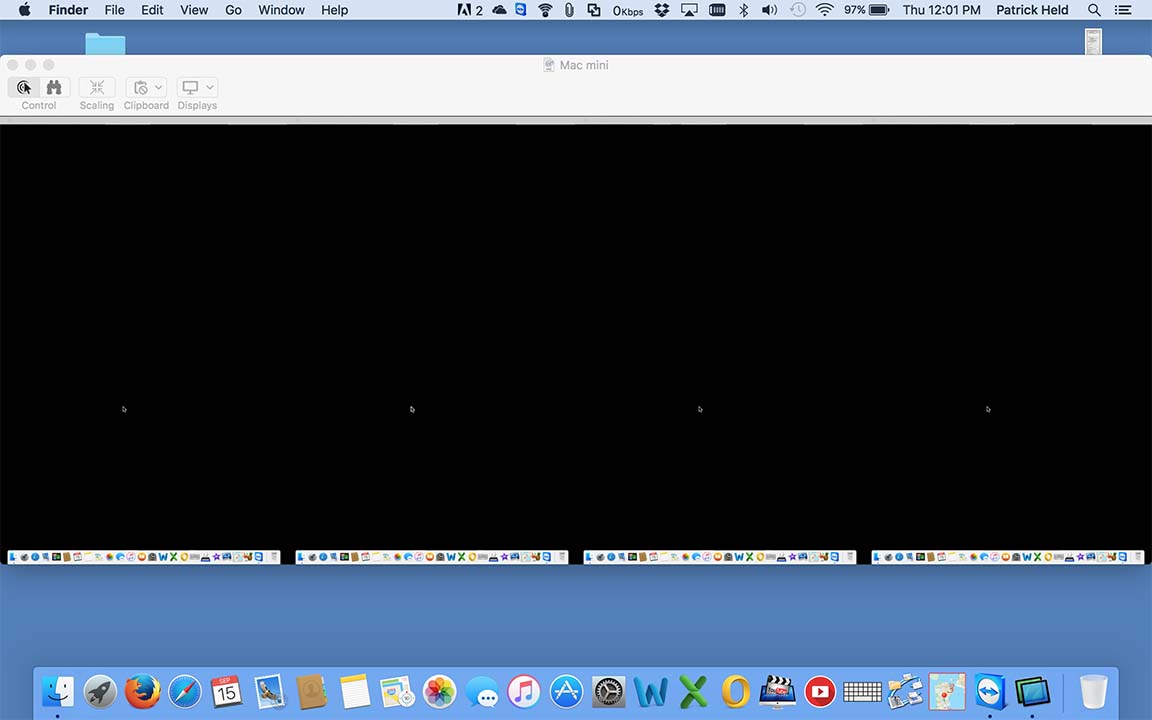The height and width of the screenshot is (720, 1152).
Task: Open the Clipboard dropdown in toolbar
Action: pyautogui.click(x=146, y=87)
